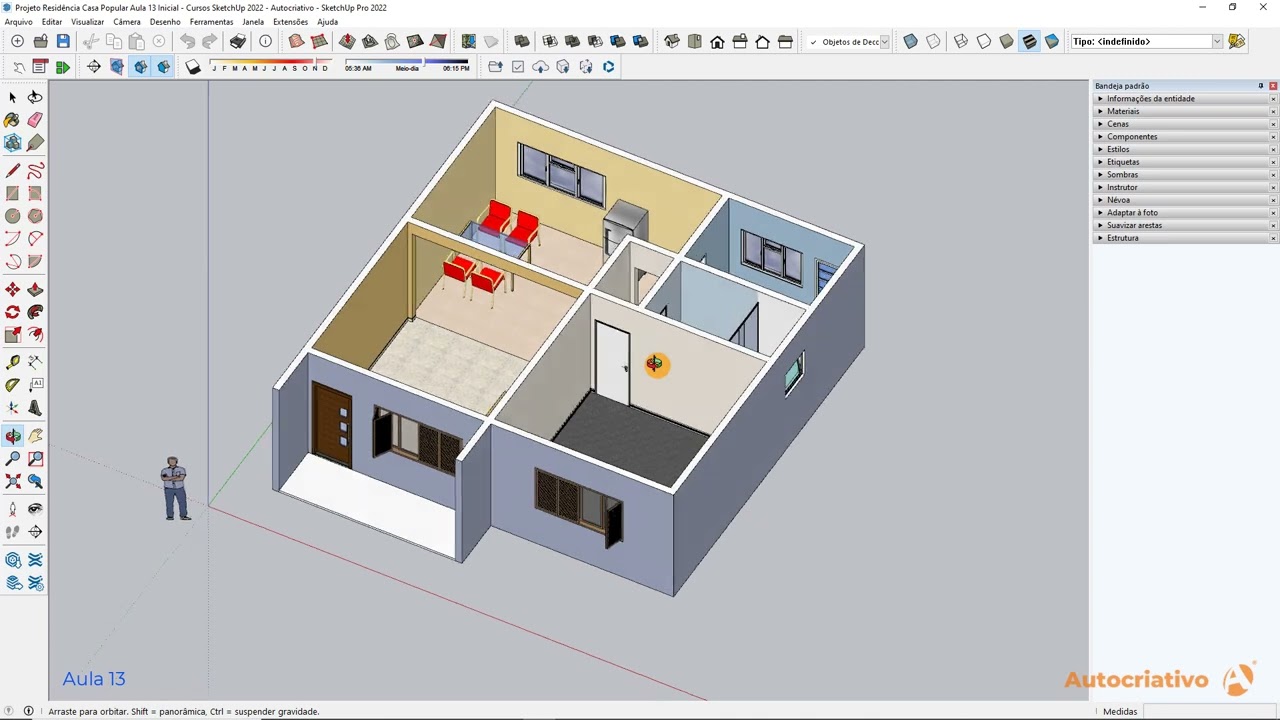Select the arrow Select tool
Image resolution: width=1280 pixels, height=720 pixels.
pos(12,97)
